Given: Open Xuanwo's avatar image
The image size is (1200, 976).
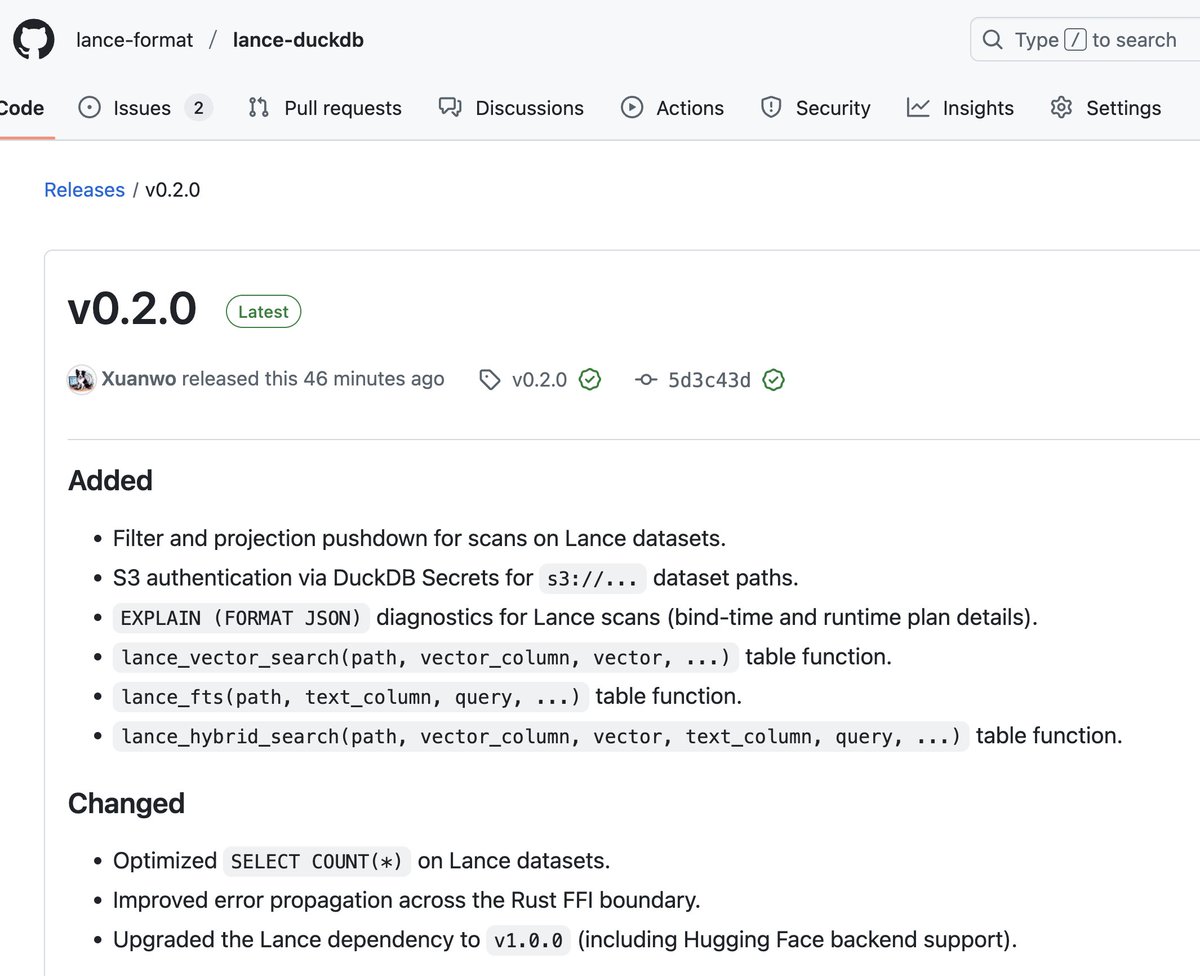Looking at the screenshot, I should (82, 380).
